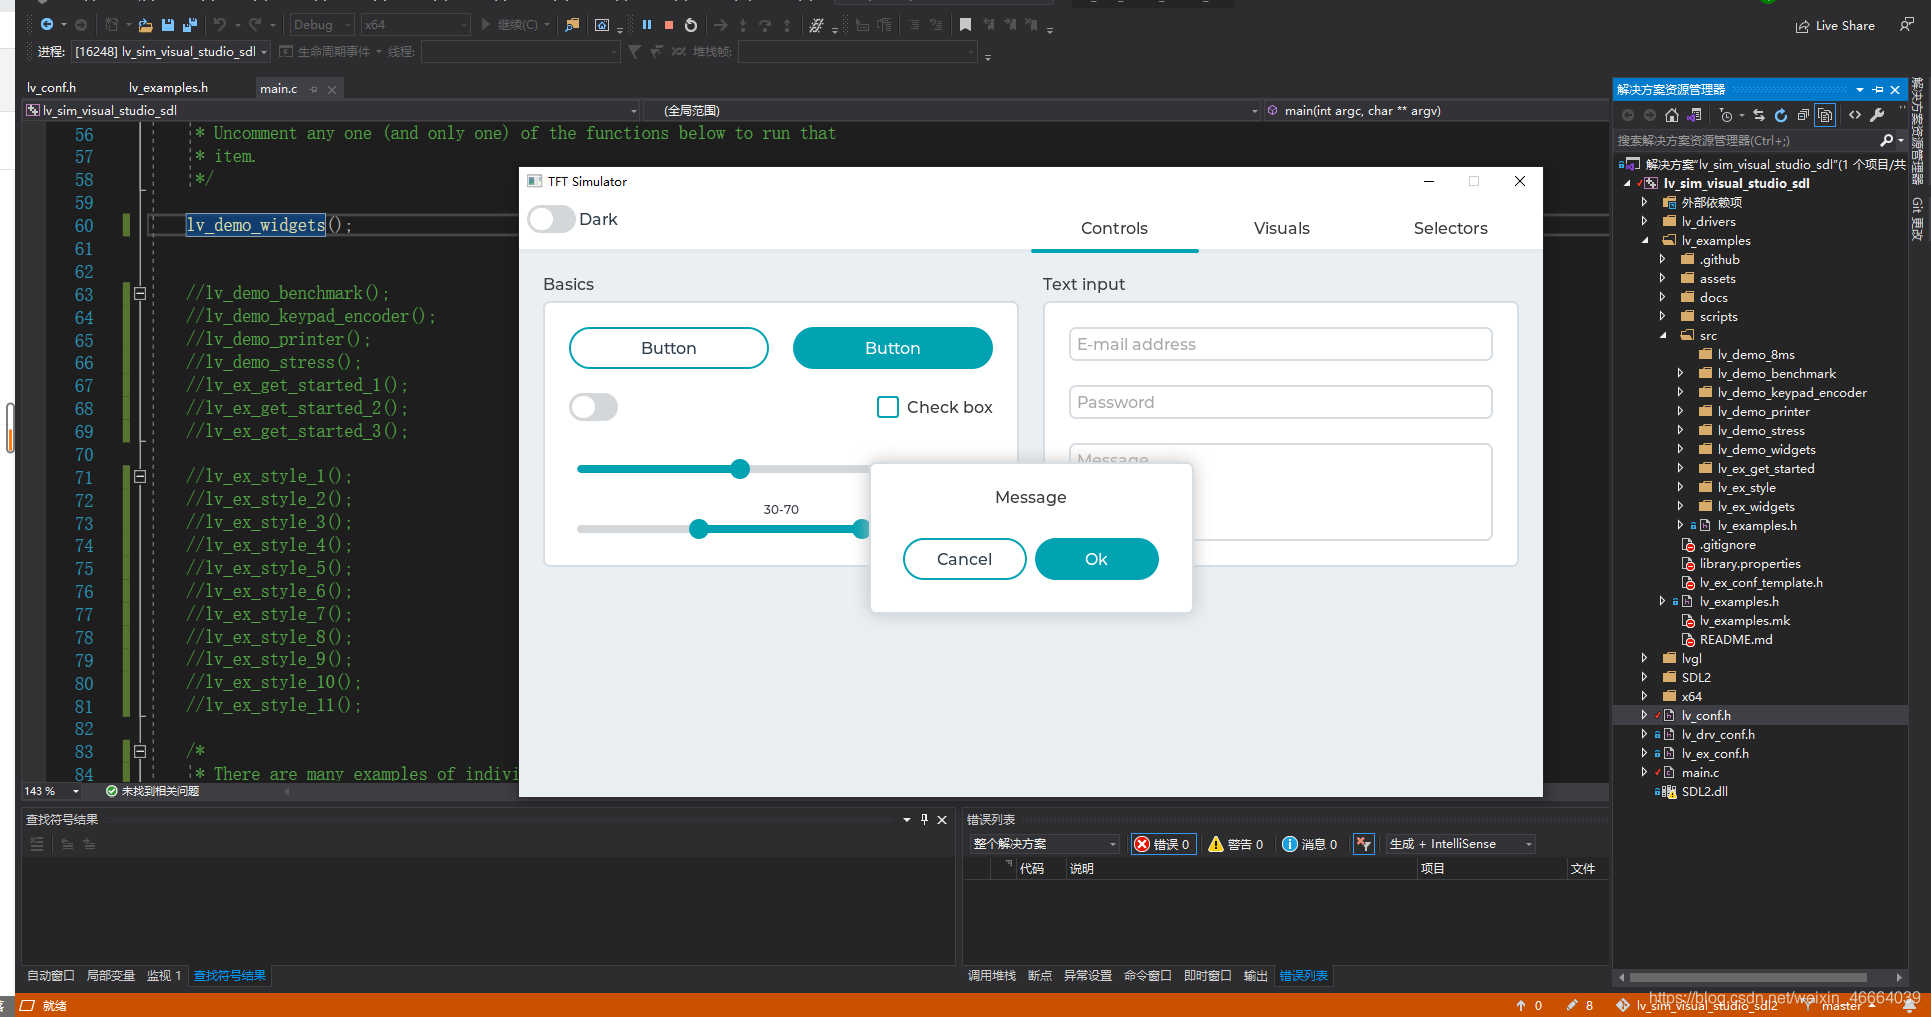Select the Selectors tab in simulator
1931x1017 pixels.
pos(1450,228)
